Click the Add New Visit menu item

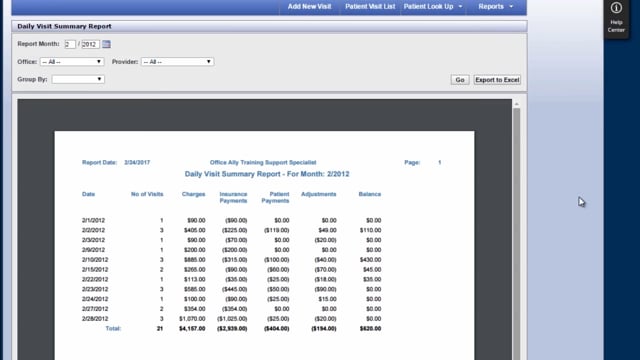(309, 7)
